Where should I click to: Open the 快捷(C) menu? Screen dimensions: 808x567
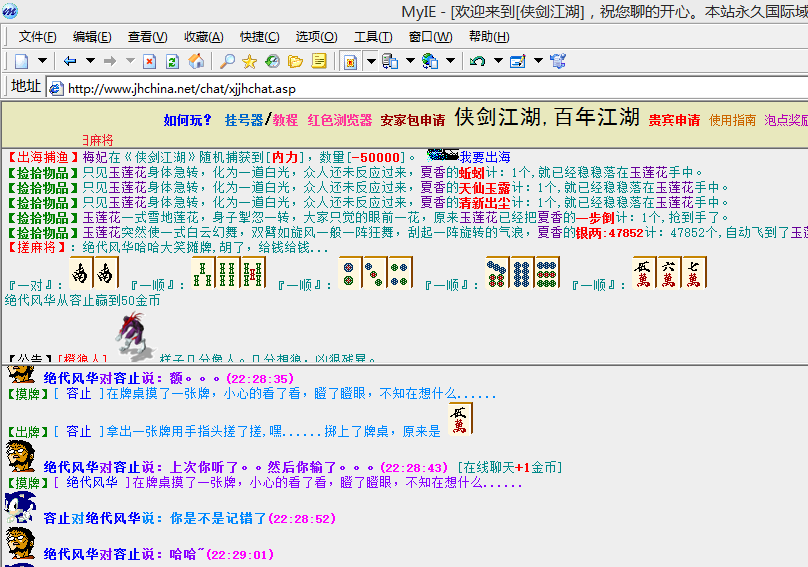point(260,37)
